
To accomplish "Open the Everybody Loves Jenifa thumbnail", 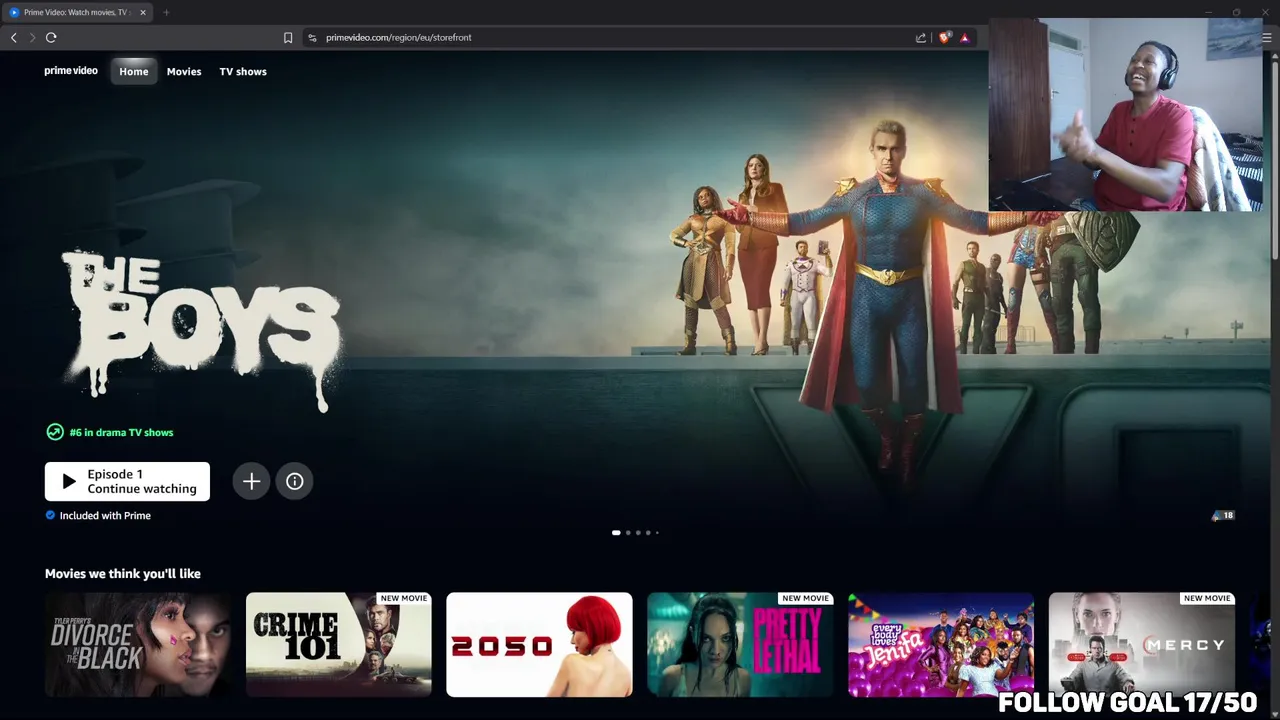I will pos(941,644).
